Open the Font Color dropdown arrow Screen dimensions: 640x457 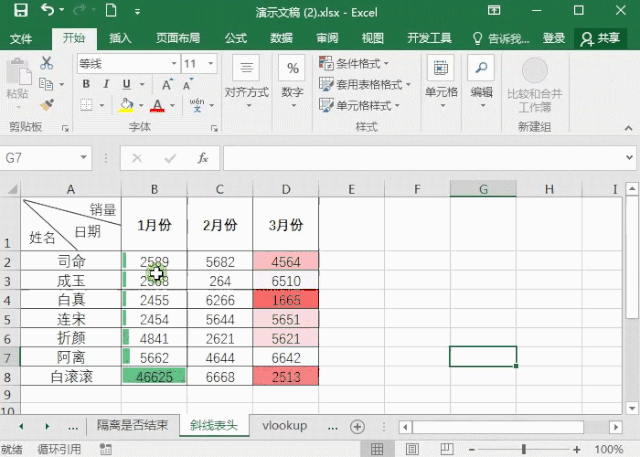coord(172,105)
